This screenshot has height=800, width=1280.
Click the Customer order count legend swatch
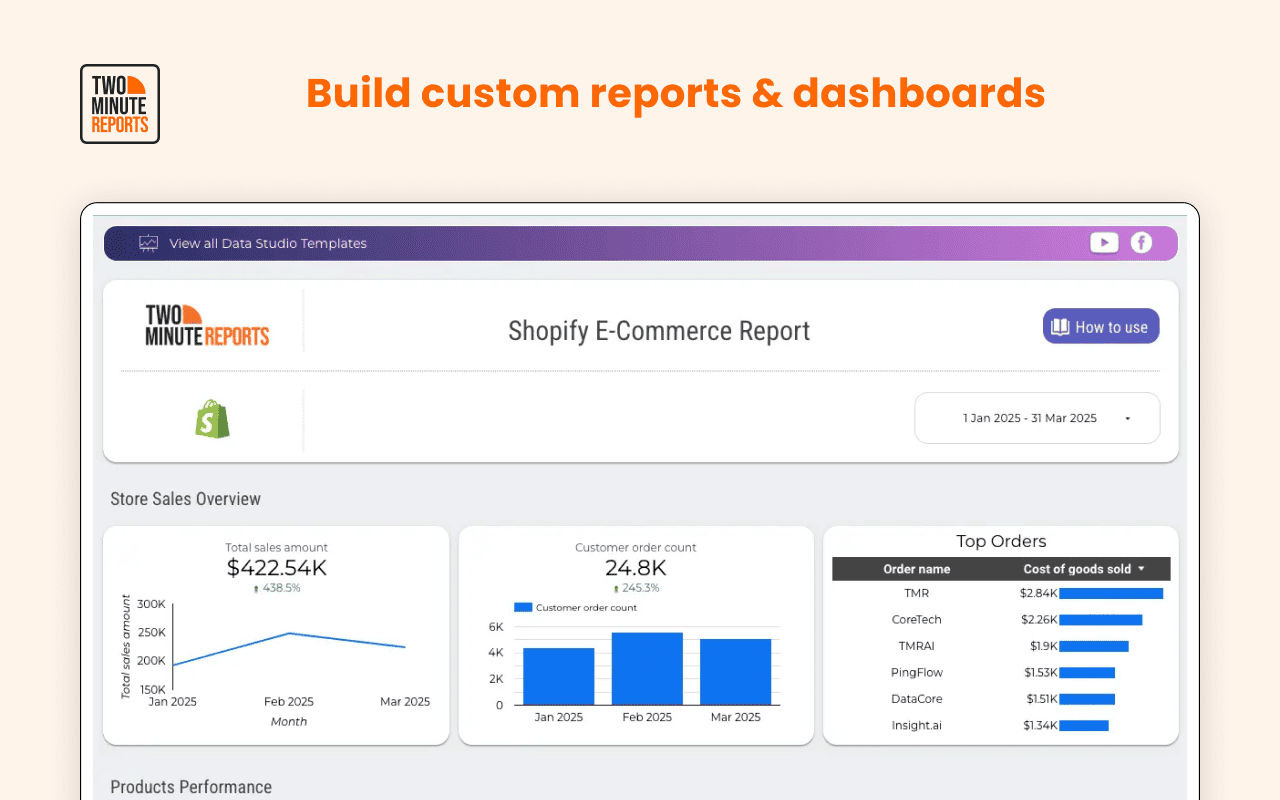click(523, 607)
